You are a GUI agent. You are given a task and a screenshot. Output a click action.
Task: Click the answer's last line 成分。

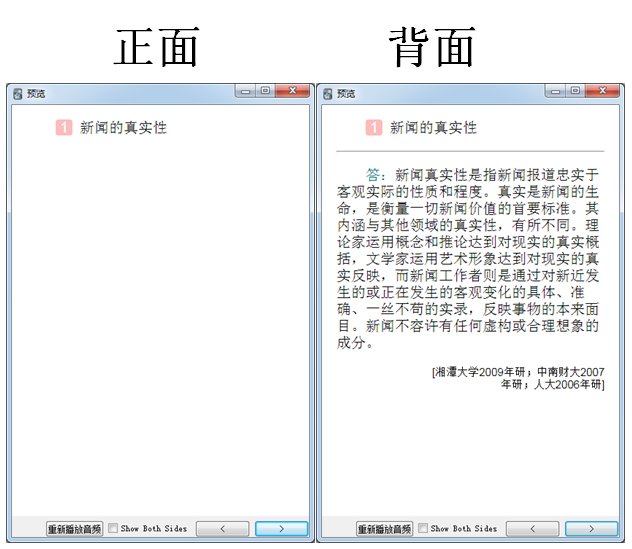point(355,343)
